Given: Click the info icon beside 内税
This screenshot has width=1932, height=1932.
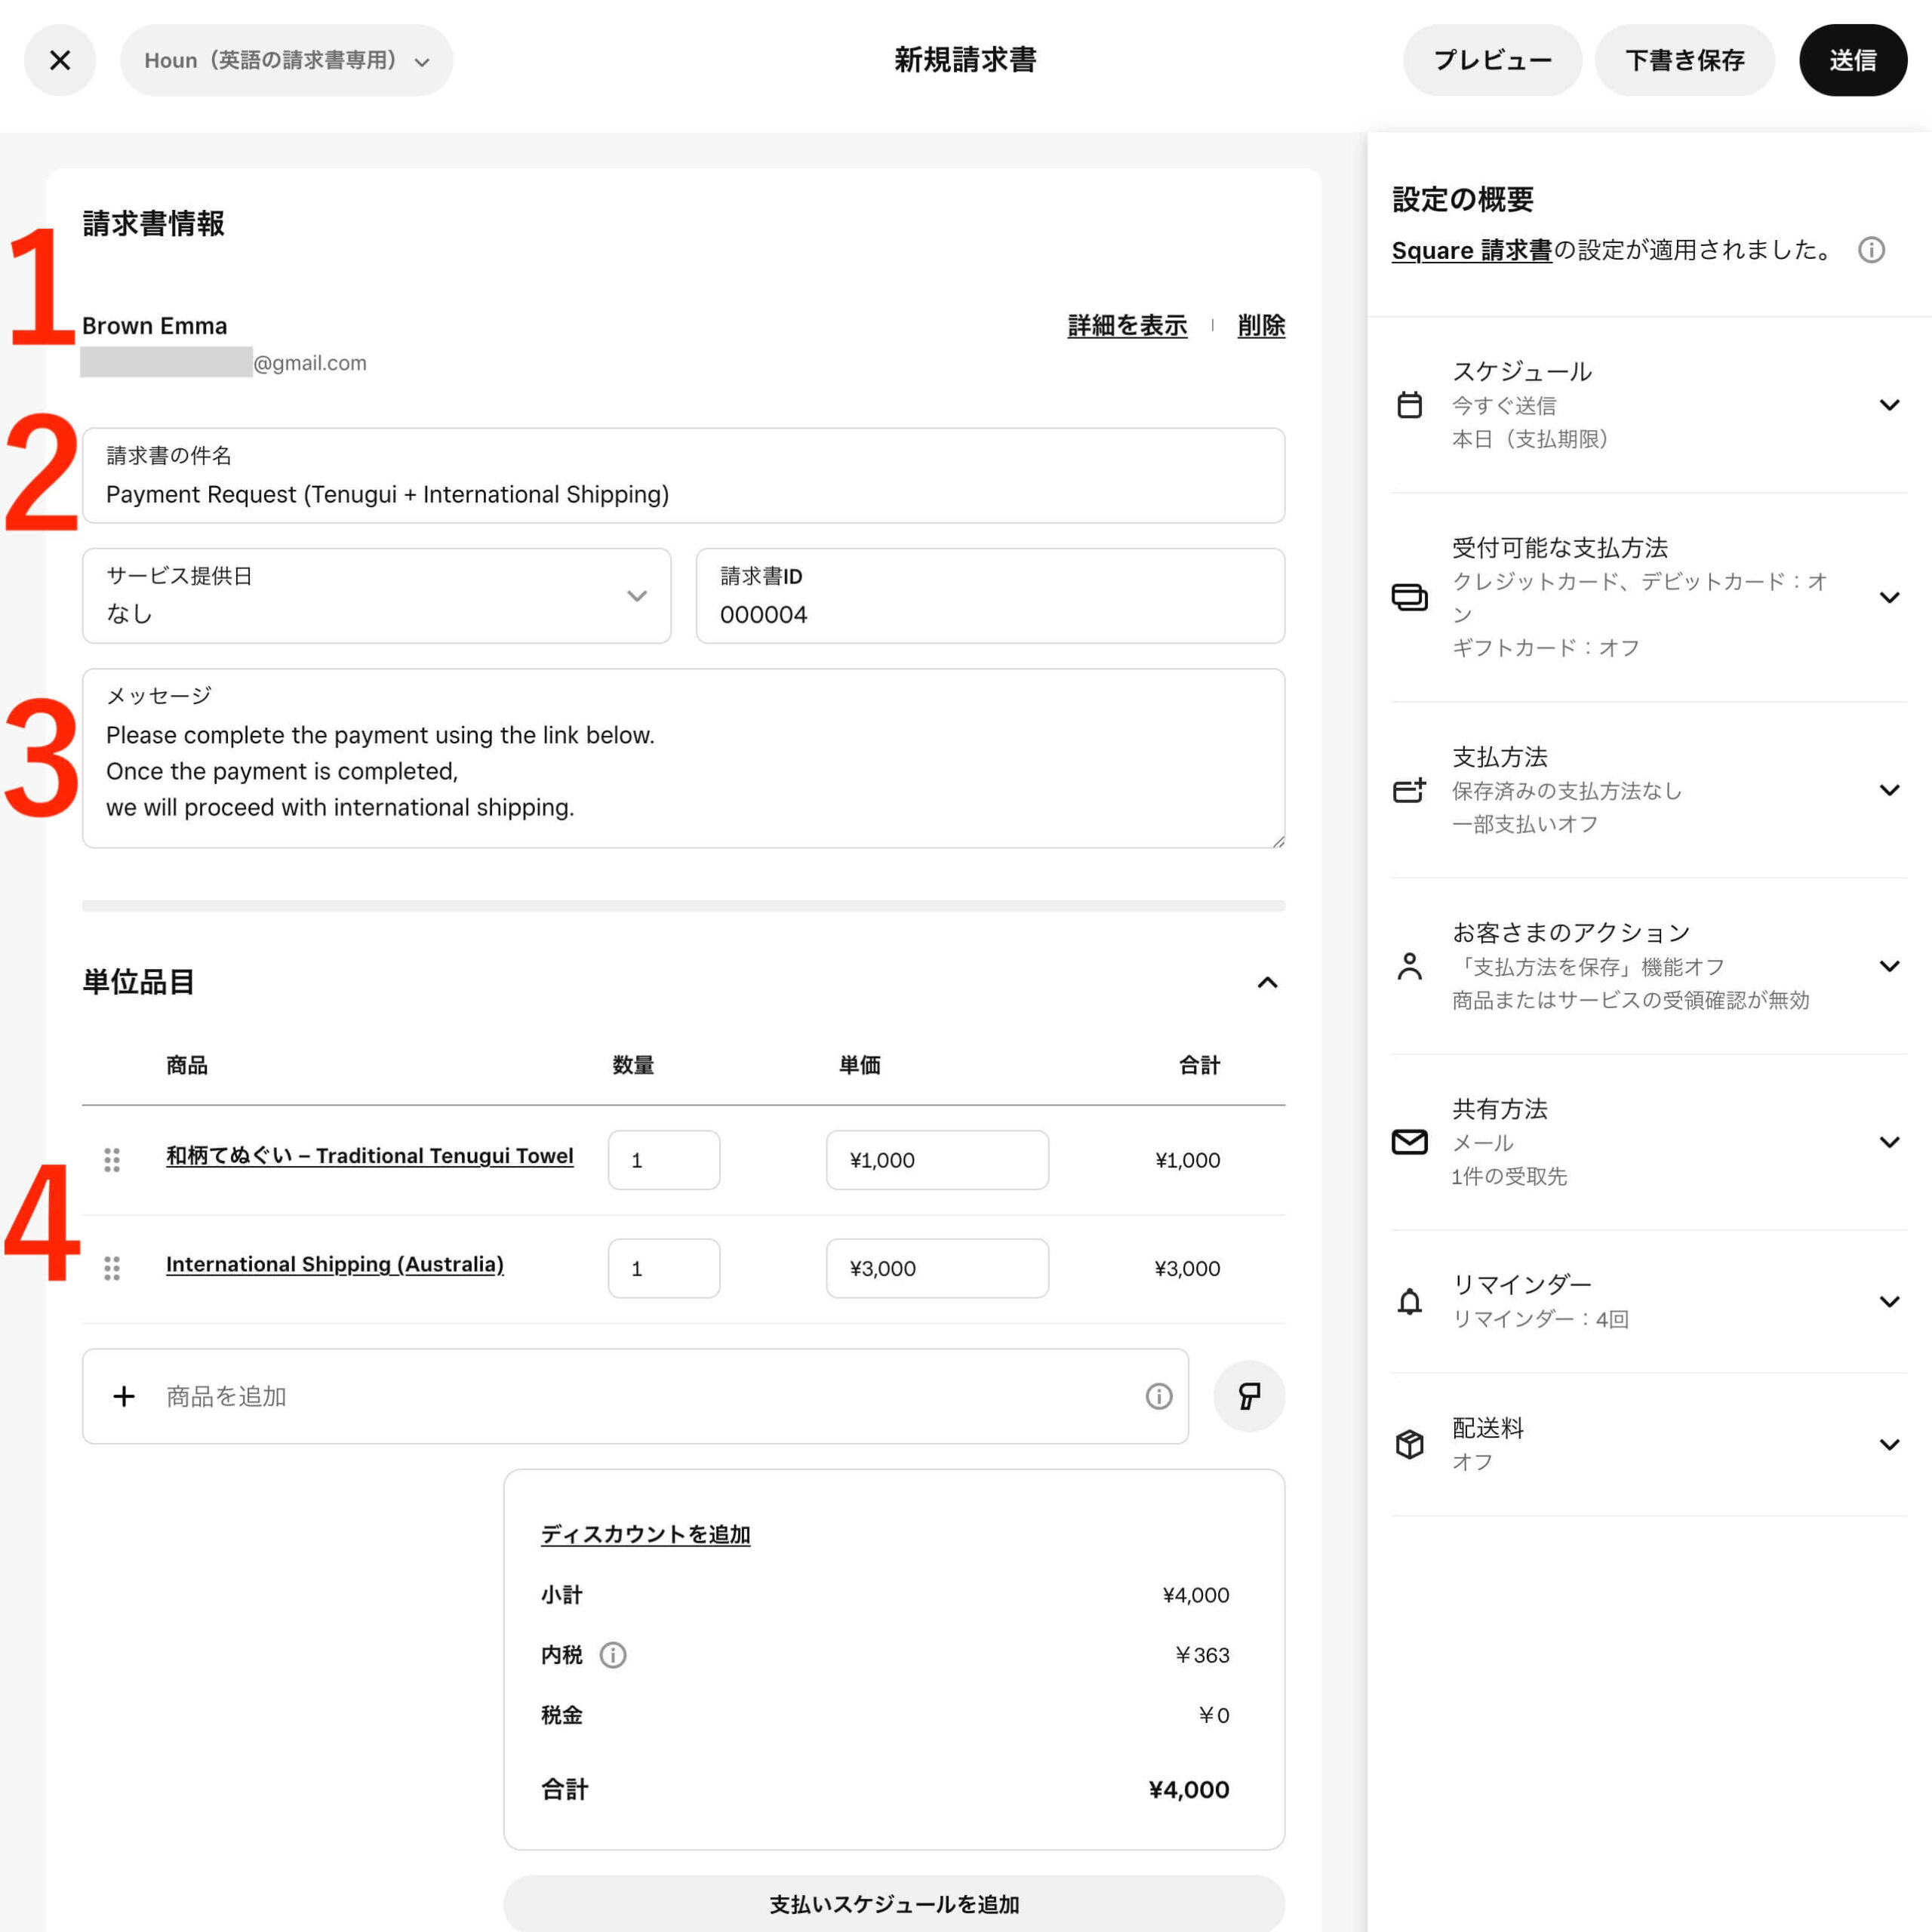Looking at the screenshot, I should click(x=613, y=1655).
